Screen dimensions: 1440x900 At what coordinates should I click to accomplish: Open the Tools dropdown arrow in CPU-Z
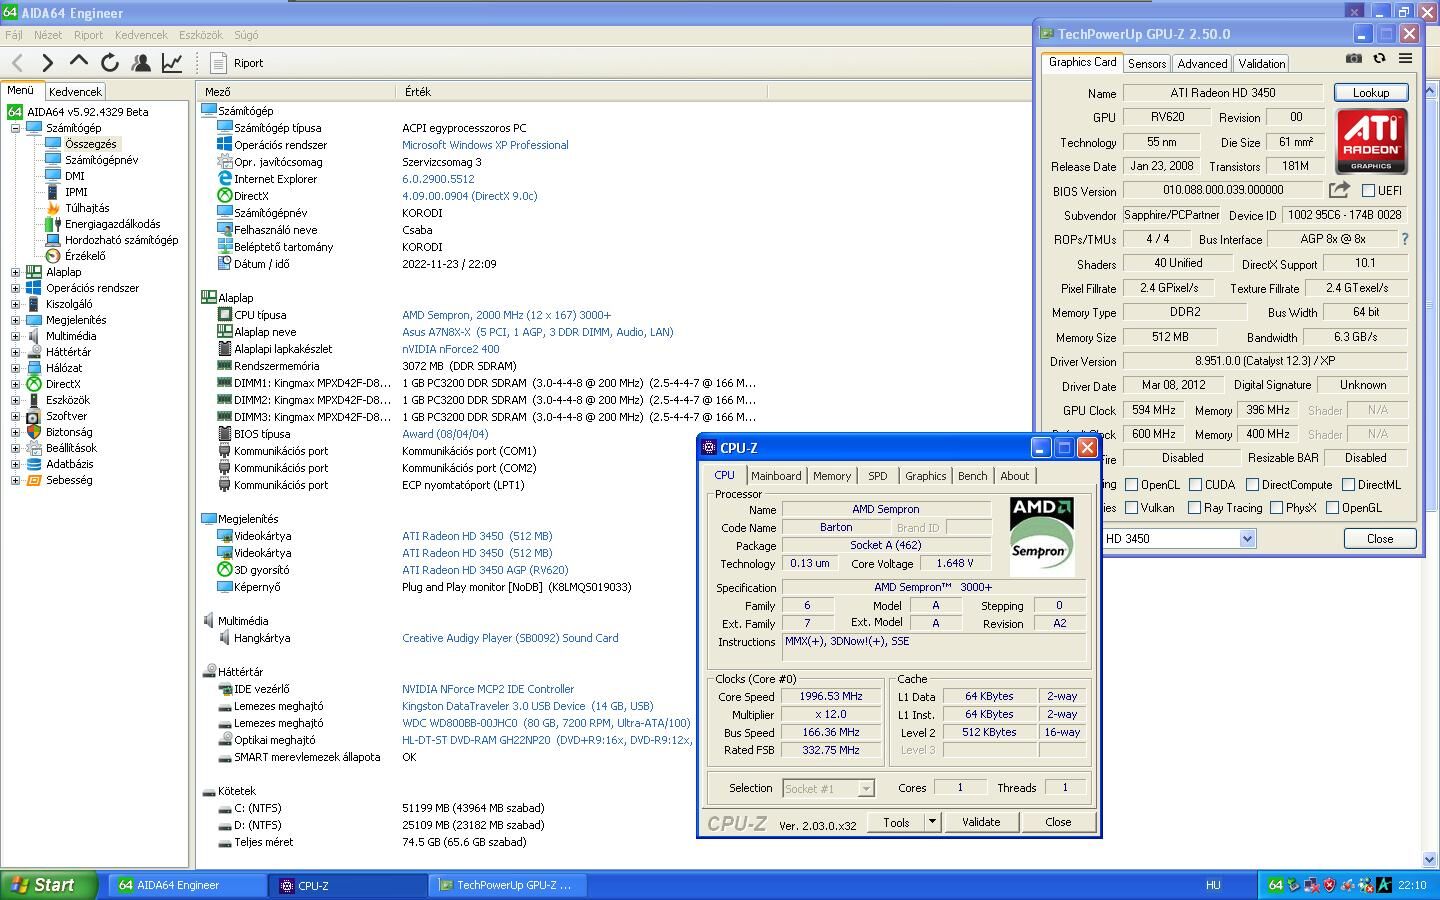pyautogui.click(x=931, y=822)
